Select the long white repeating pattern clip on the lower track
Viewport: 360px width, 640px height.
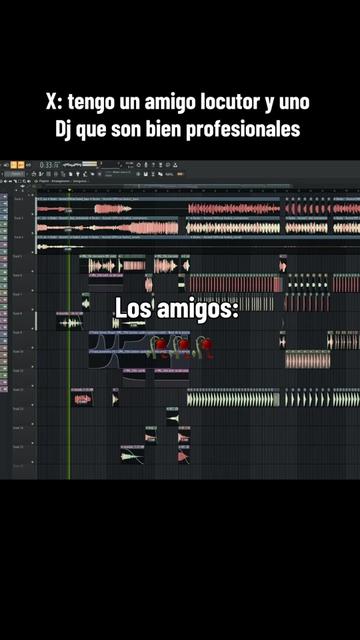coord(233,398)
